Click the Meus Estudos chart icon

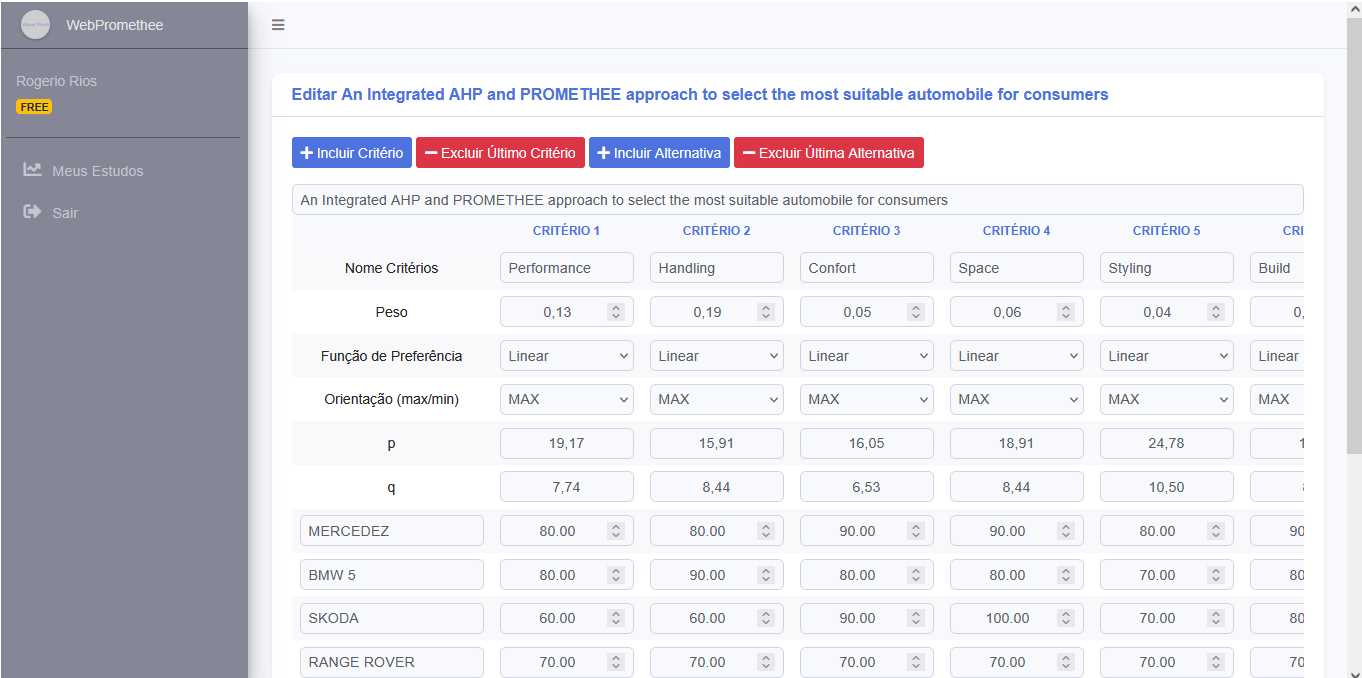[33, 170]
